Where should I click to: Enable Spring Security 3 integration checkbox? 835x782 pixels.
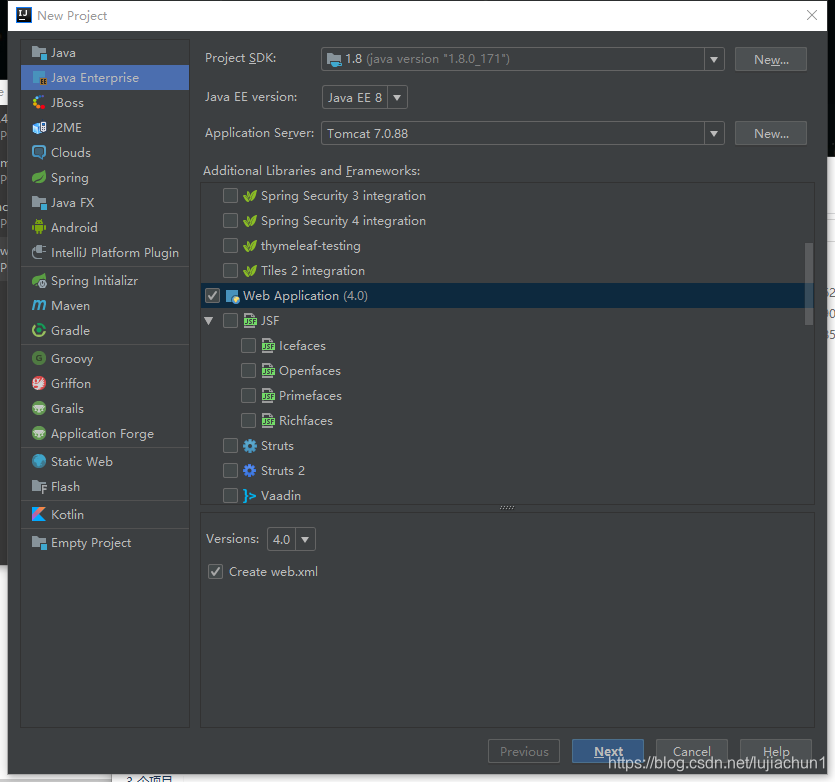click(x=230, y=196)
